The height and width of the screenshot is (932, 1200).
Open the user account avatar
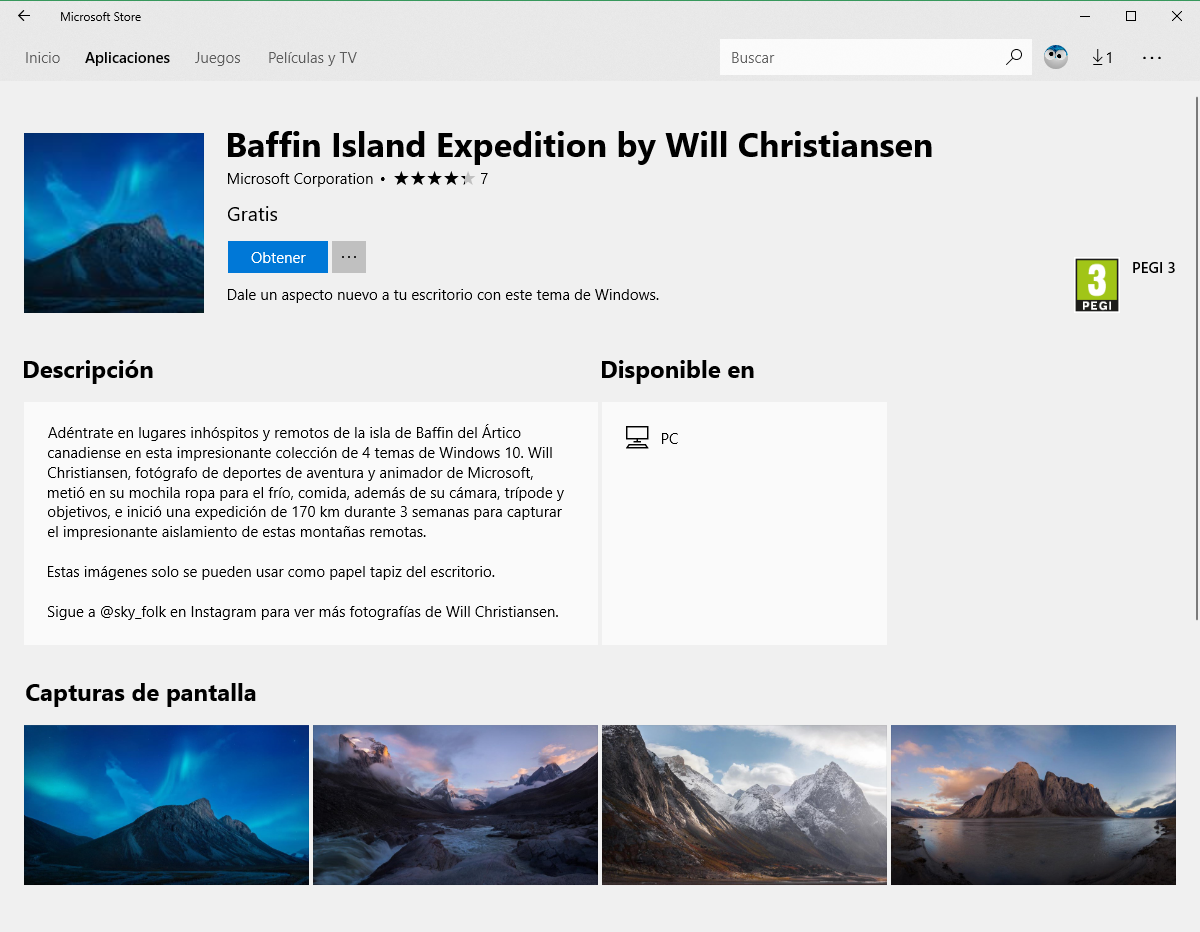coord(1055,57)
